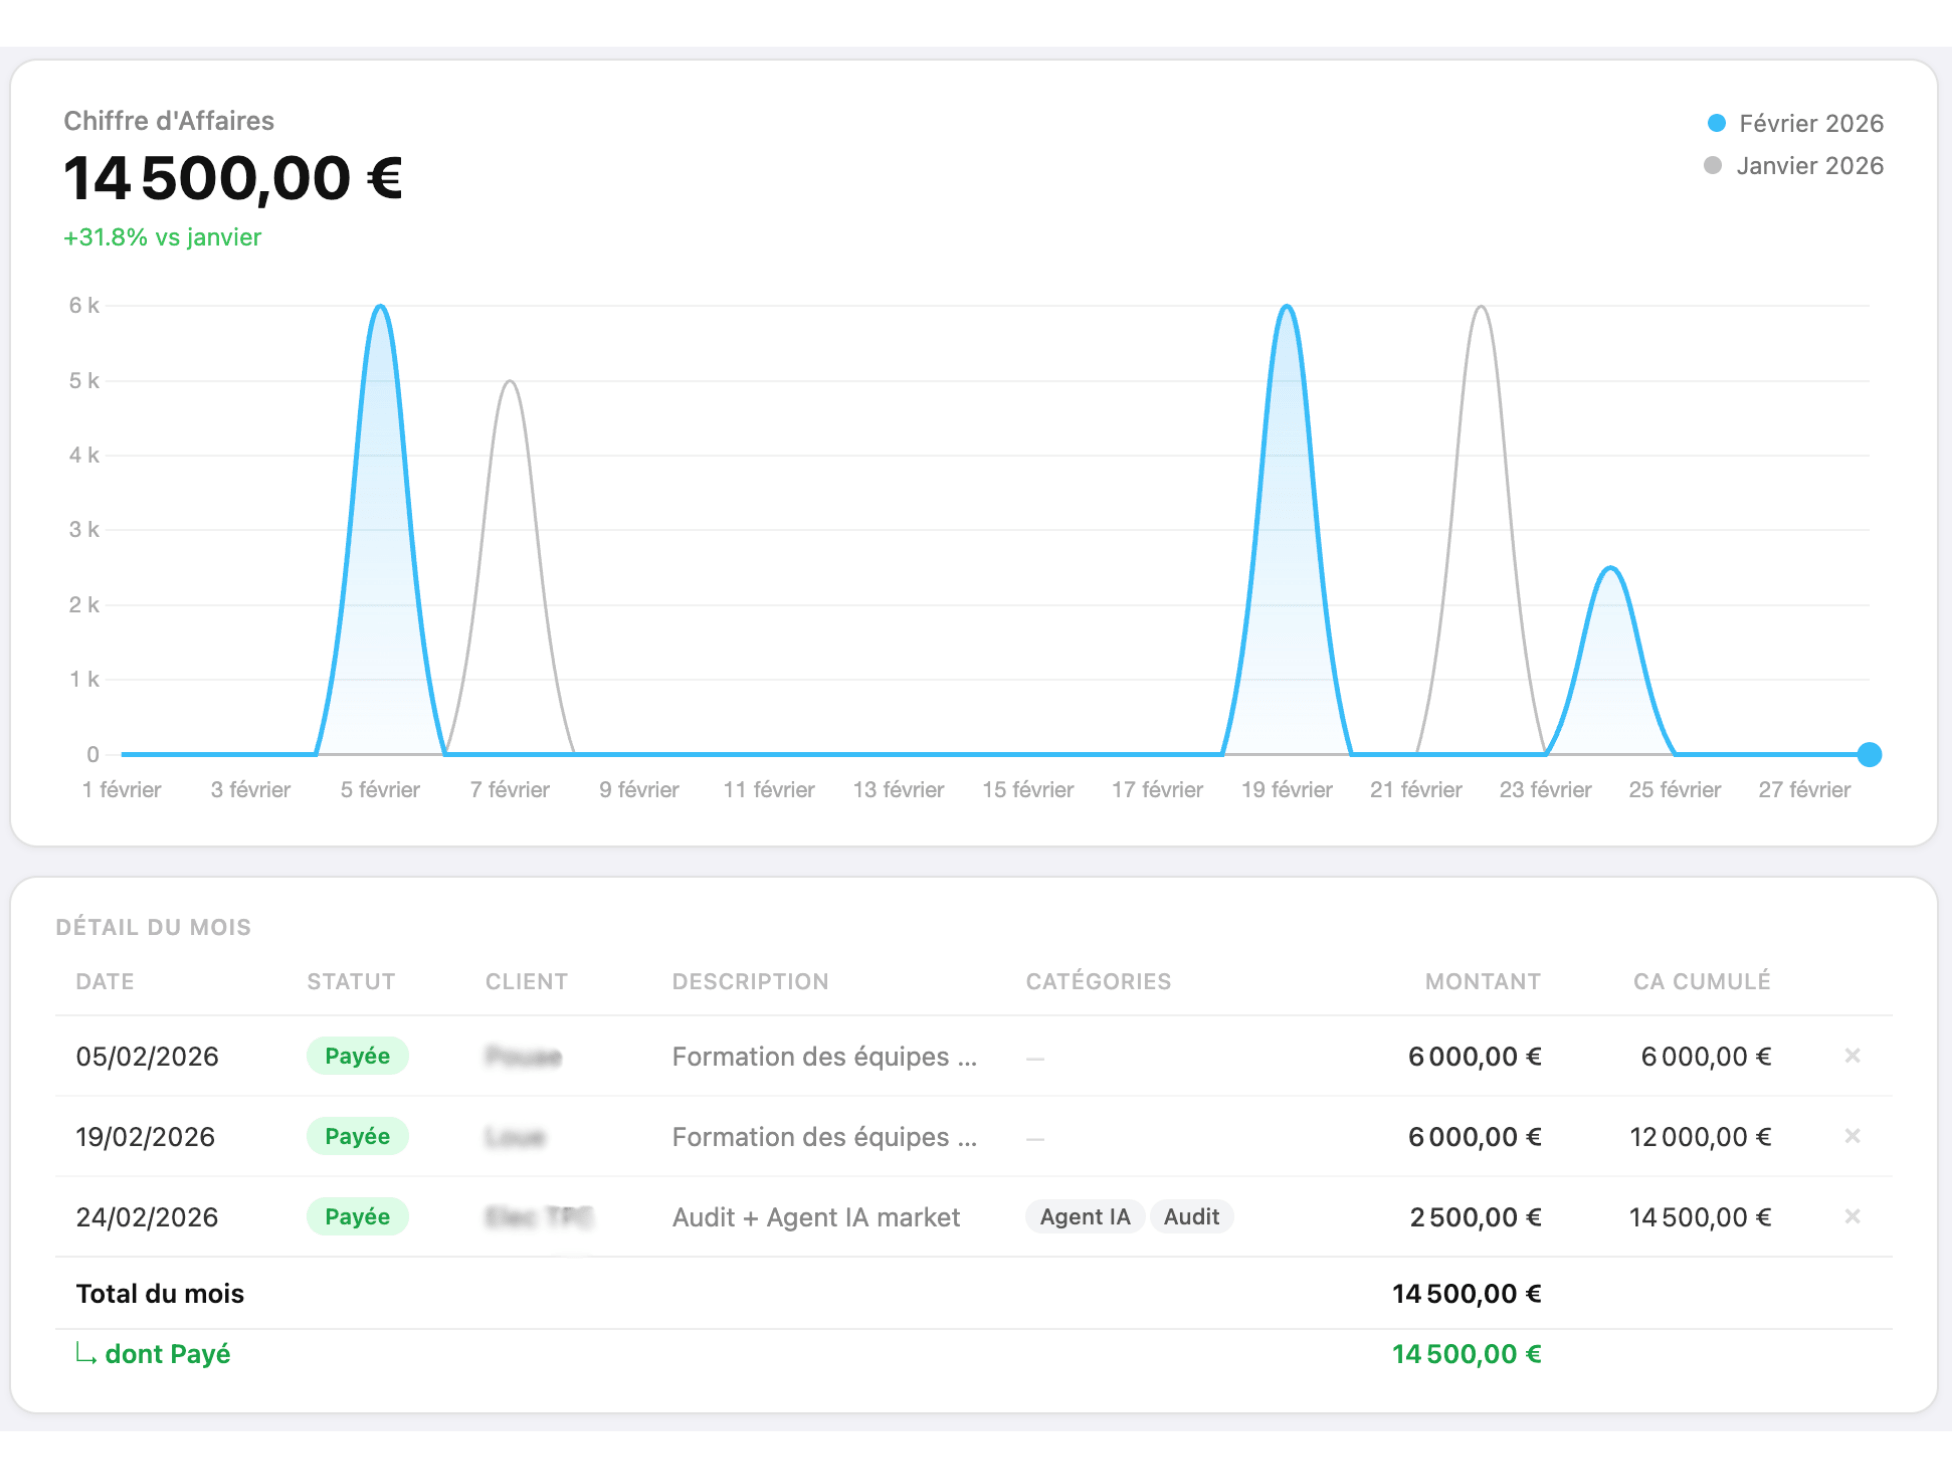The image size is (1952, 1478).
Task: Click the CA CUMULÉ column header
Action: click(x=1701, y=981)
